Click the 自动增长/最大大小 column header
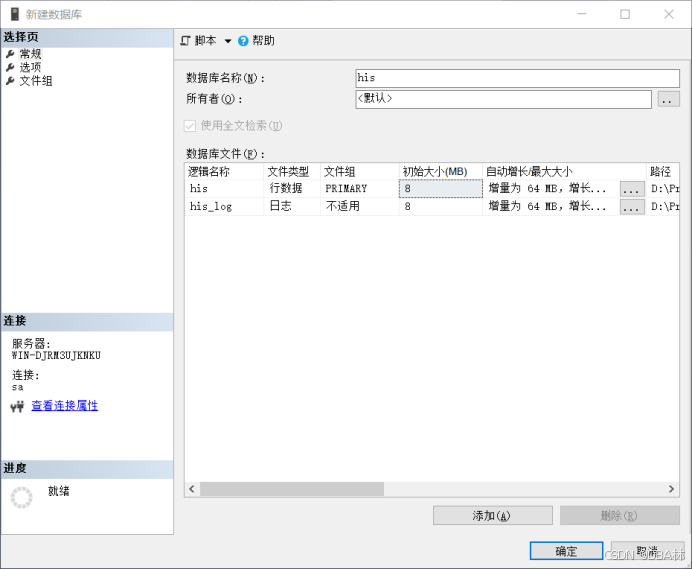Viewport: 693px width, 569px height. 564,172
